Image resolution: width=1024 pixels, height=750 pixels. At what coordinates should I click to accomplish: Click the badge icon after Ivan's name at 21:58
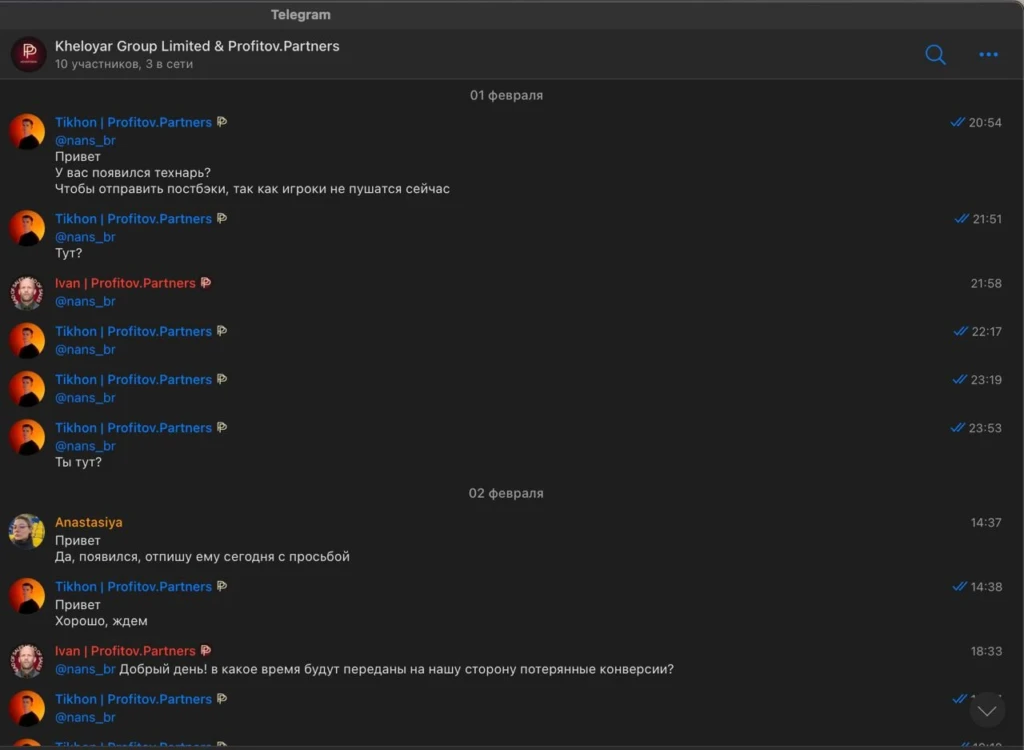click(206, 283)
